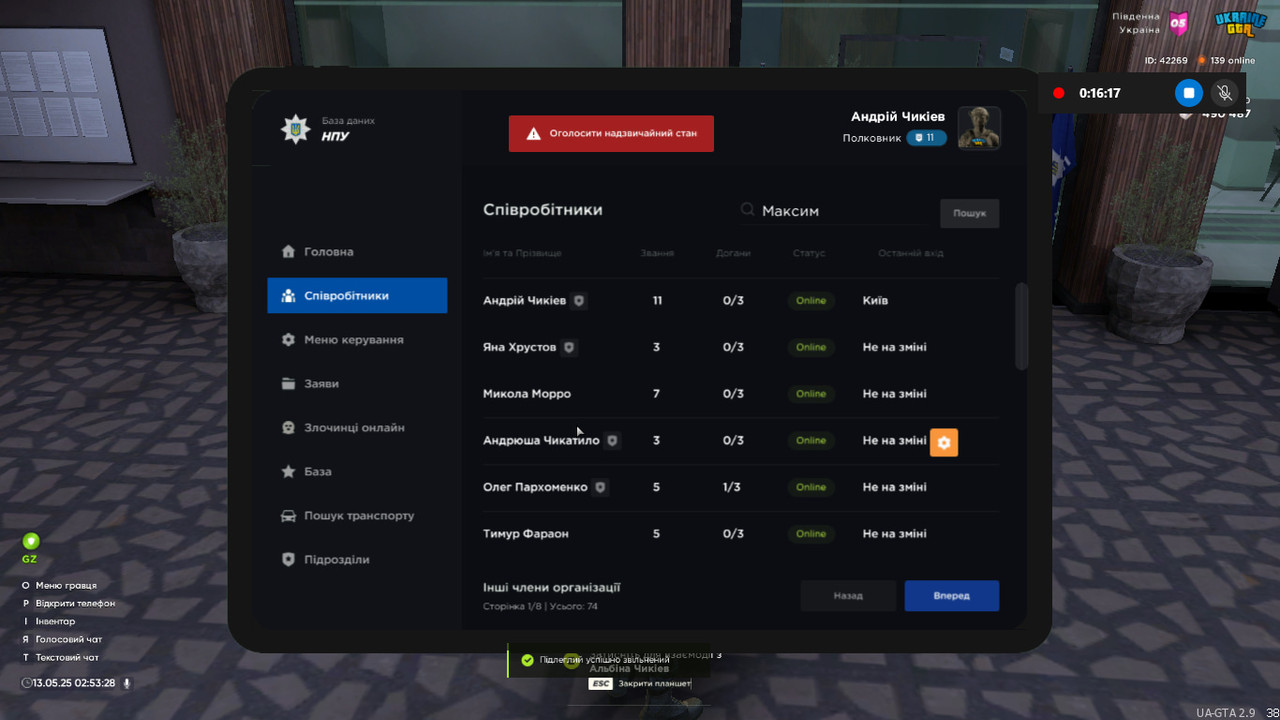Screen dimensions: 1280x720
Task: Click the НПУ star logo
Action: pos(295,129)
